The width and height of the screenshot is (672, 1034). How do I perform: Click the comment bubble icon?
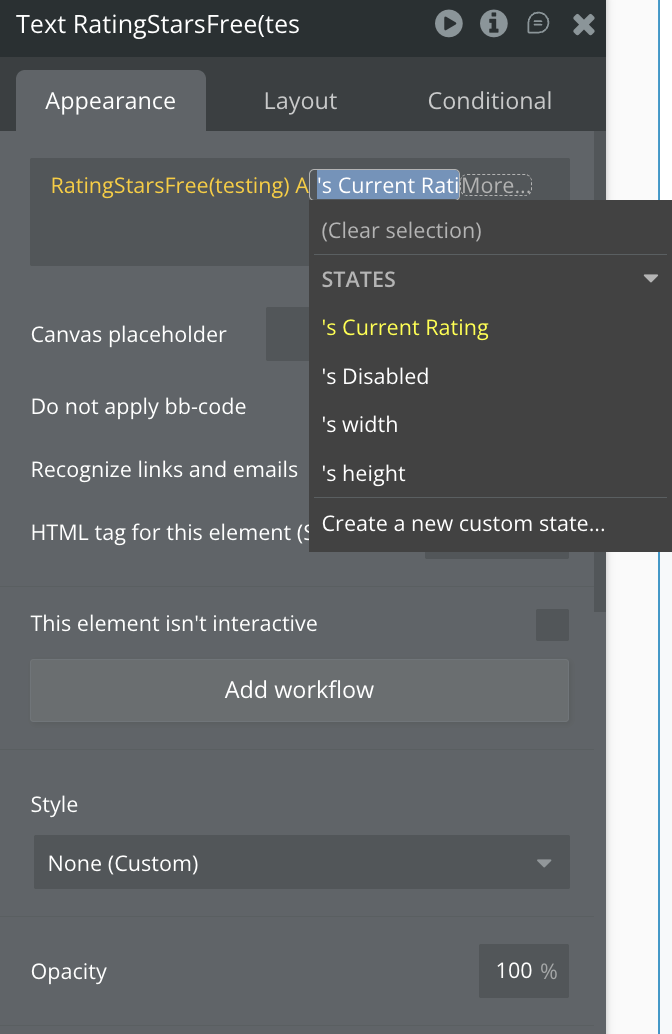tap(538, 23)
